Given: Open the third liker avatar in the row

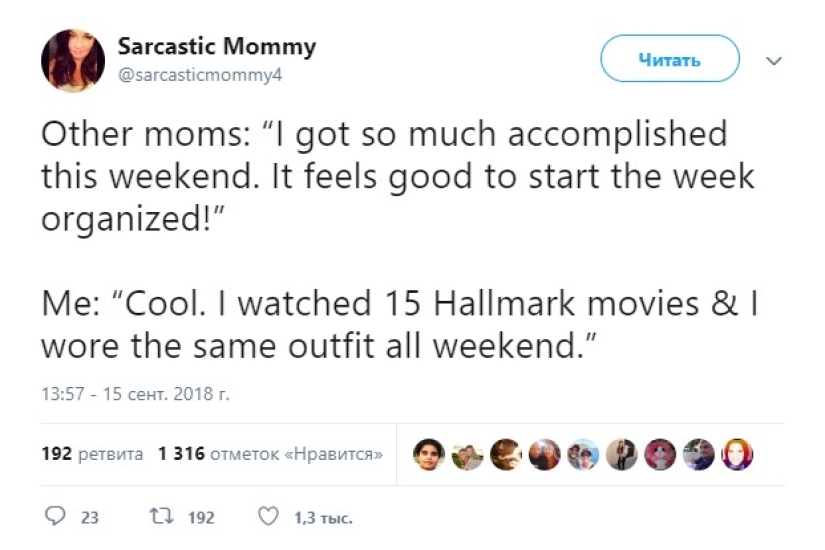Looking at the screenshot, I should [x=505, y=454].
